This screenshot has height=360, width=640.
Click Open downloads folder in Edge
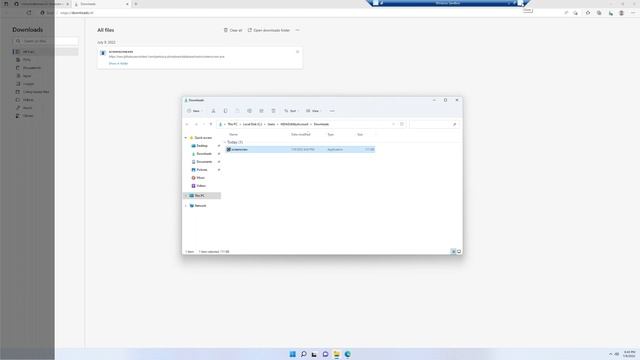269,30
